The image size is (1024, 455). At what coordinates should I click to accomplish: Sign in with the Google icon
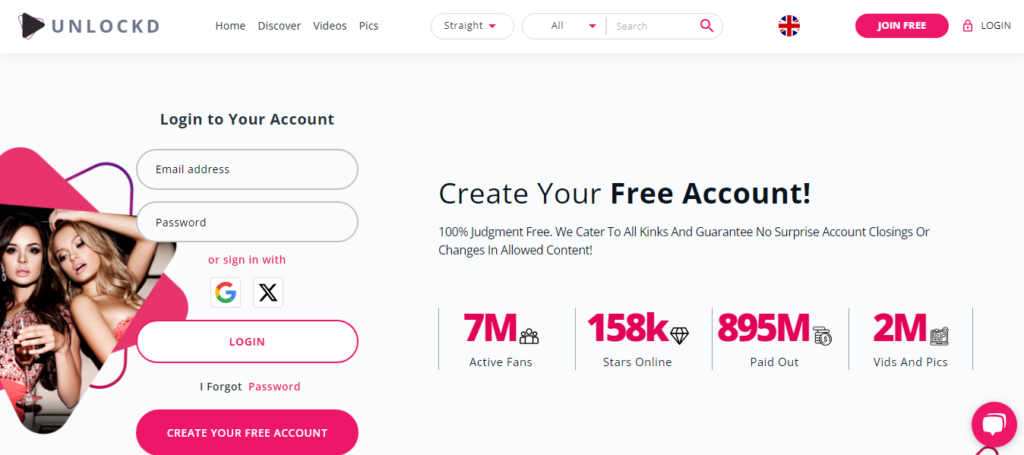click(225, 292)
